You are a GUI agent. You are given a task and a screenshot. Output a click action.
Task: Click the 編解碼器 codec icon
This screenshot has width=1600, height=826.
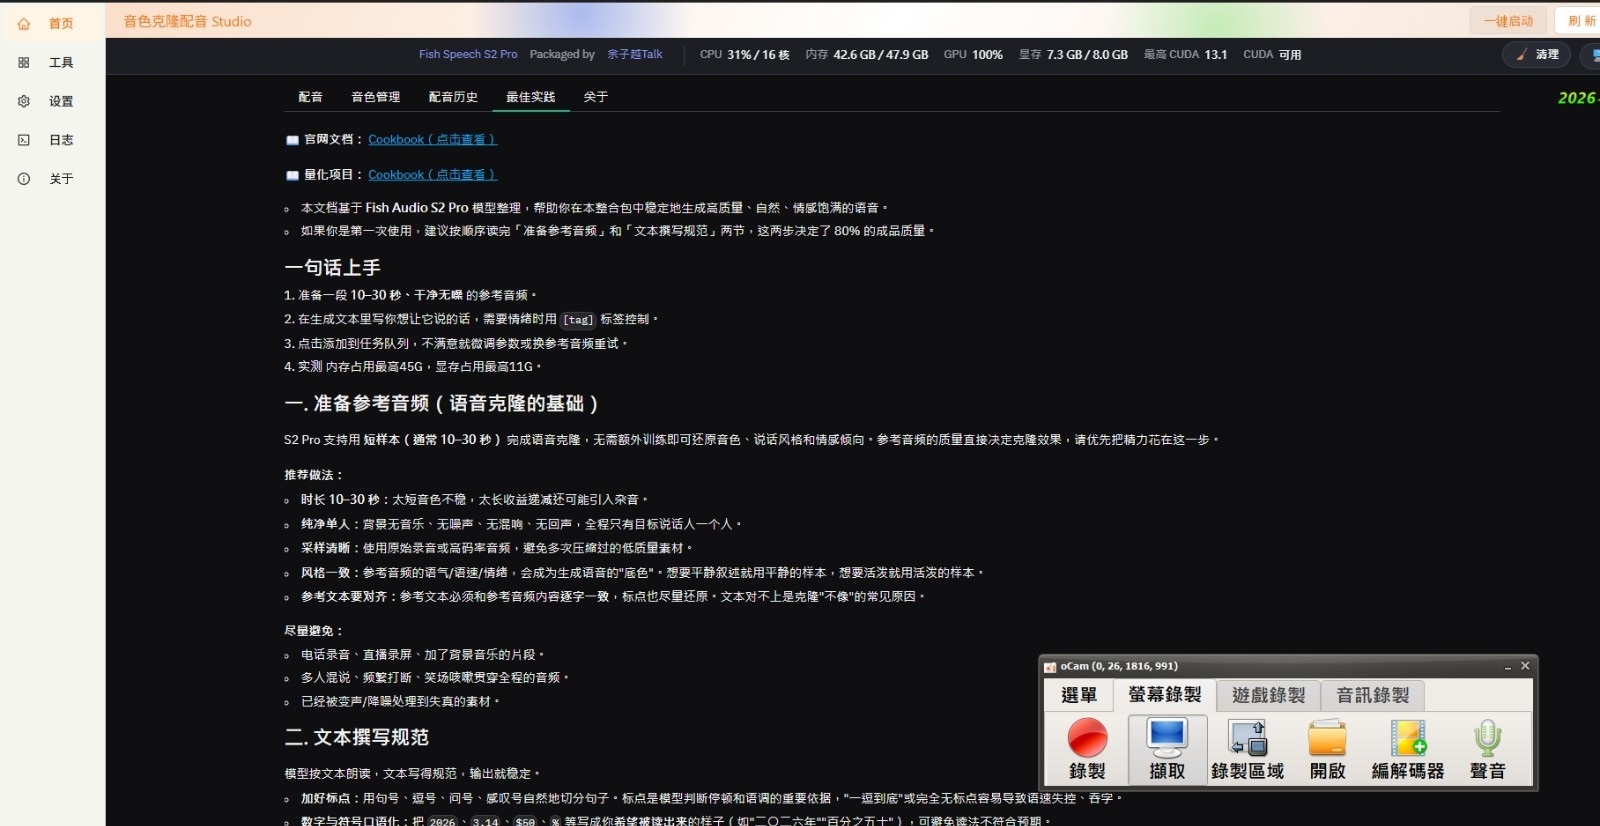click(x=1407, y=738)
